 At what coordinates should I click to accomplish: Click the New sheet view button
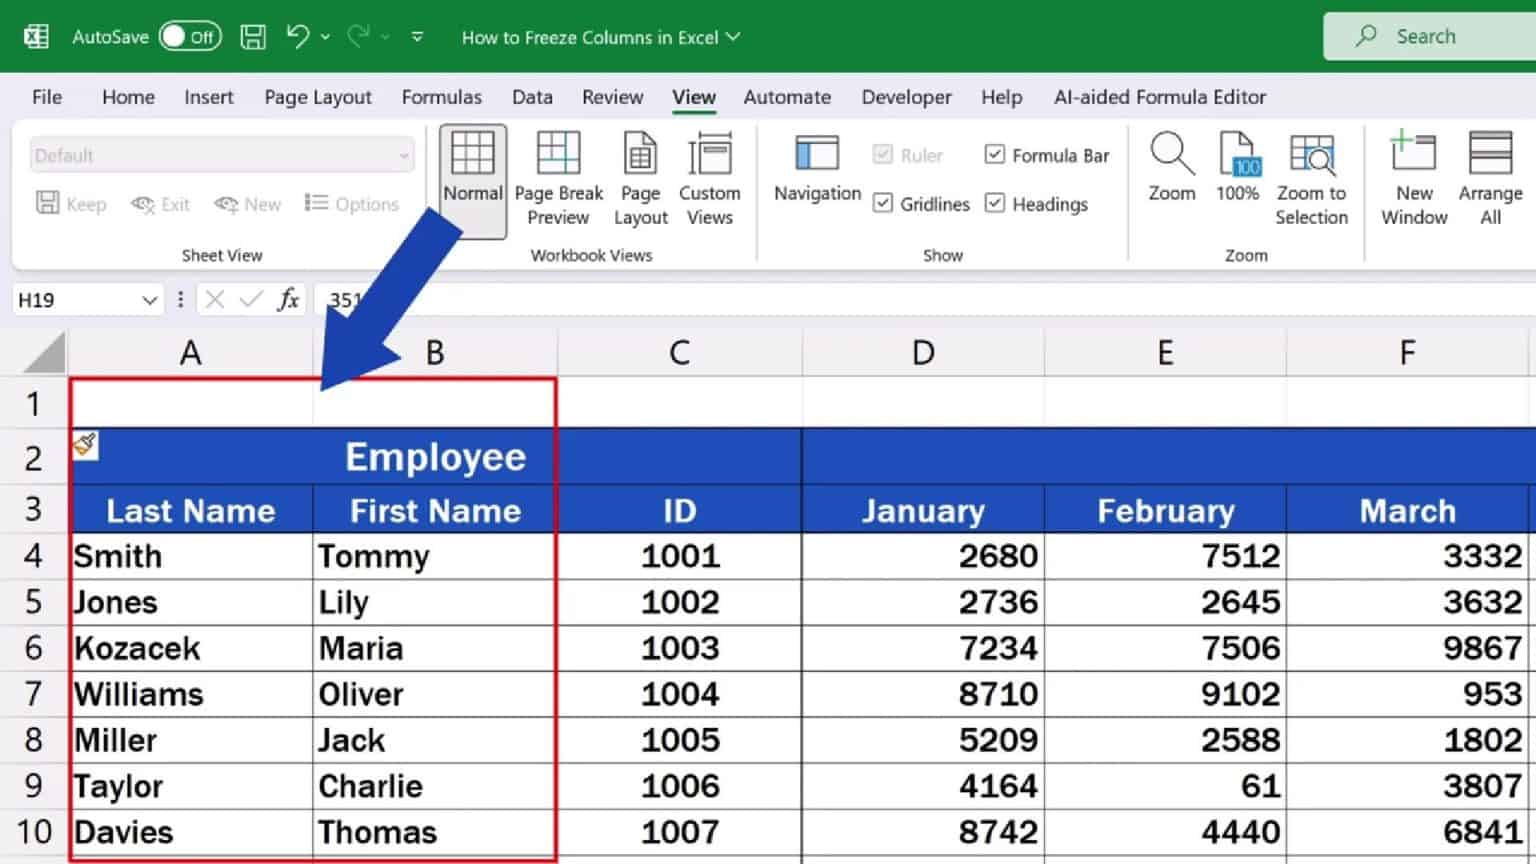point(247,203)
